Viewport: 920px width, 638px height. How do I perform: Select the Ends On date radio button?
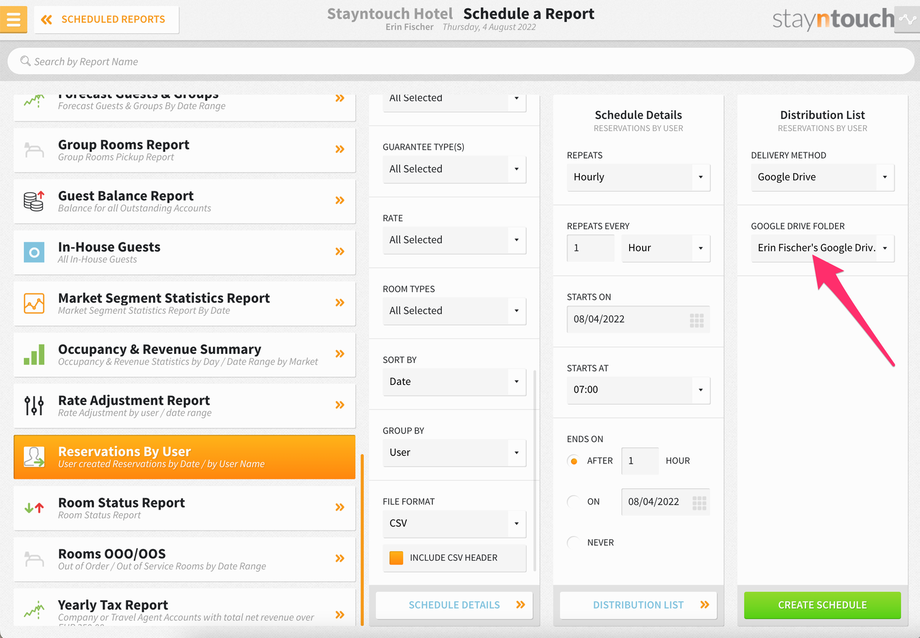click(574, 502)
